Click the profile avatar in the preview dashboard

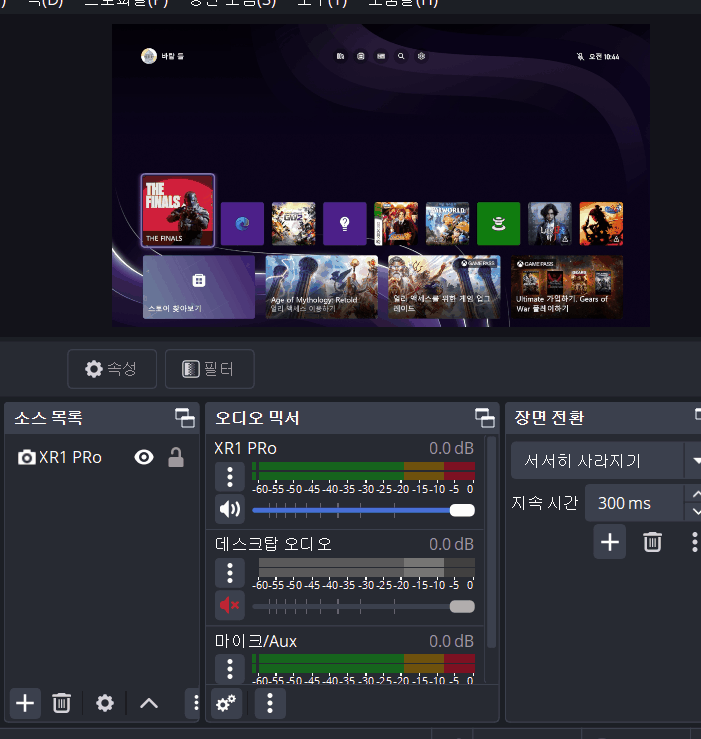(x=149, y=56)
